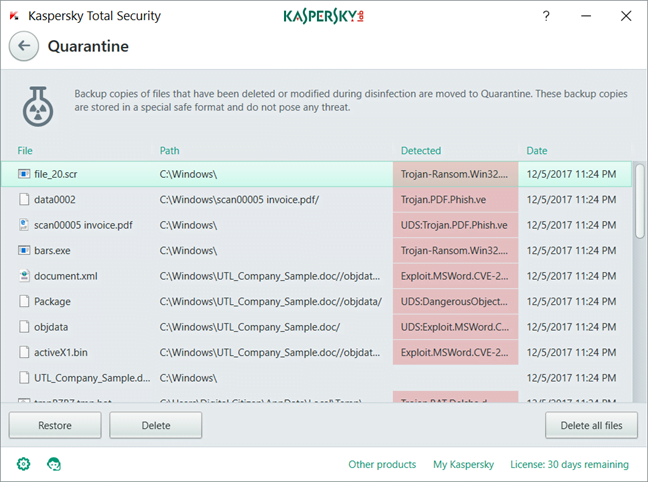Click the file_20.scr file icon

24,174
